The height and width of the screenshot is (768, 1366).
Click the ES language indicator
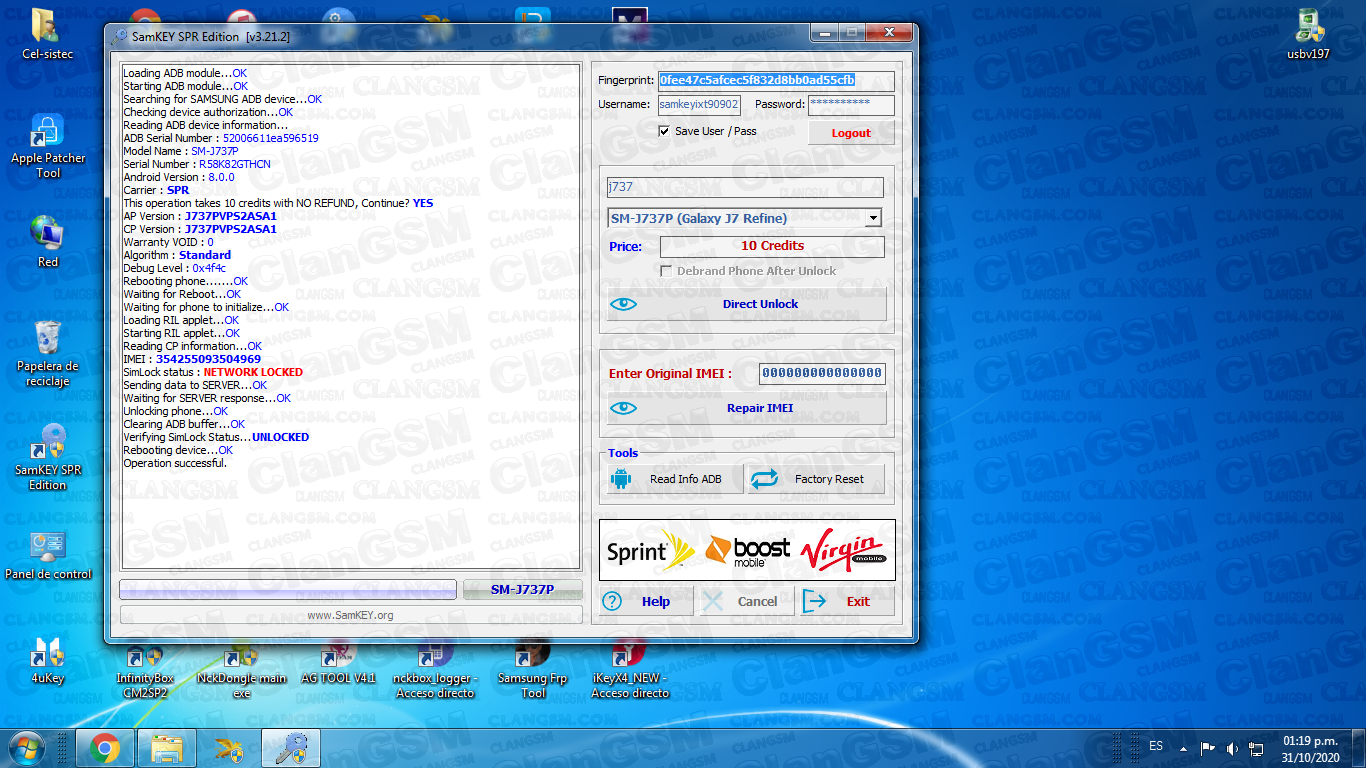(1156, 746)
